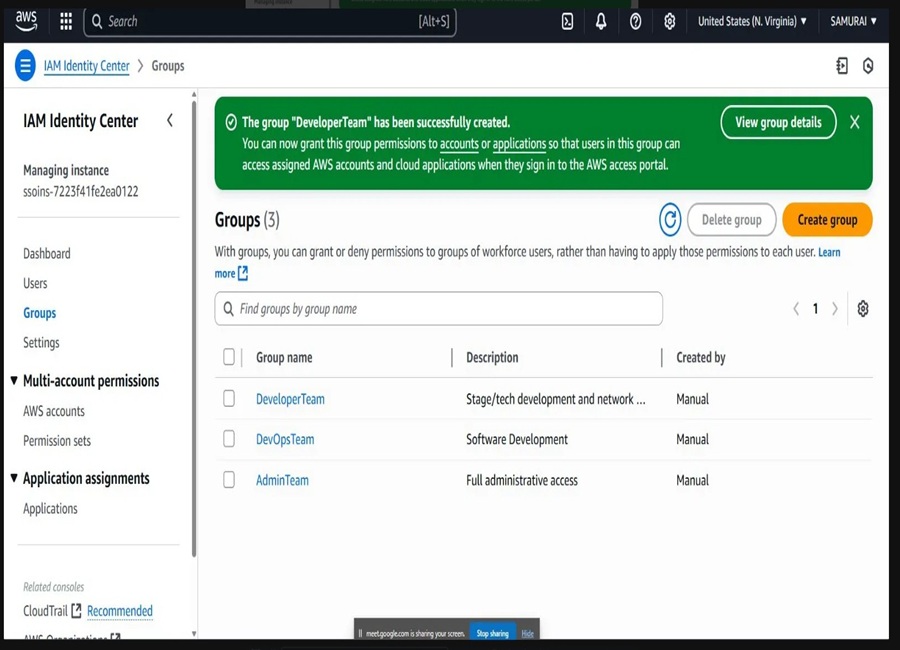Click the instance ID ssoins-7223f41fe2ea0122

pyautogui.click(x=80, y=191)
